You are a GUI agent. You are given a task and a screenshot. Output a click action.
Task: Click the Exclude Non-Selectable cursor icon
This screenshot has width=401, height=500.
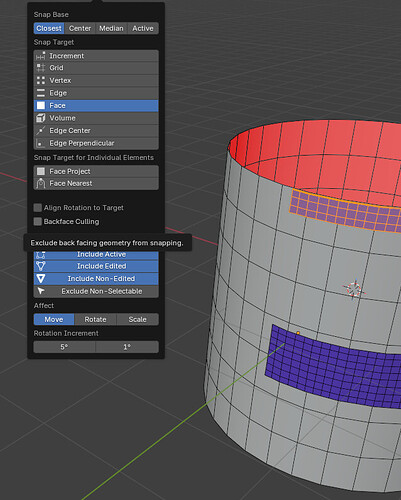pos(41,291)
